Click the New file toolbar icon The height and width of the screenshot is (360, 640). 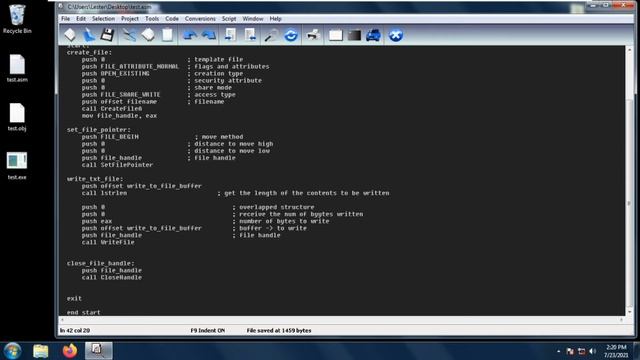(x=70, y=35)
